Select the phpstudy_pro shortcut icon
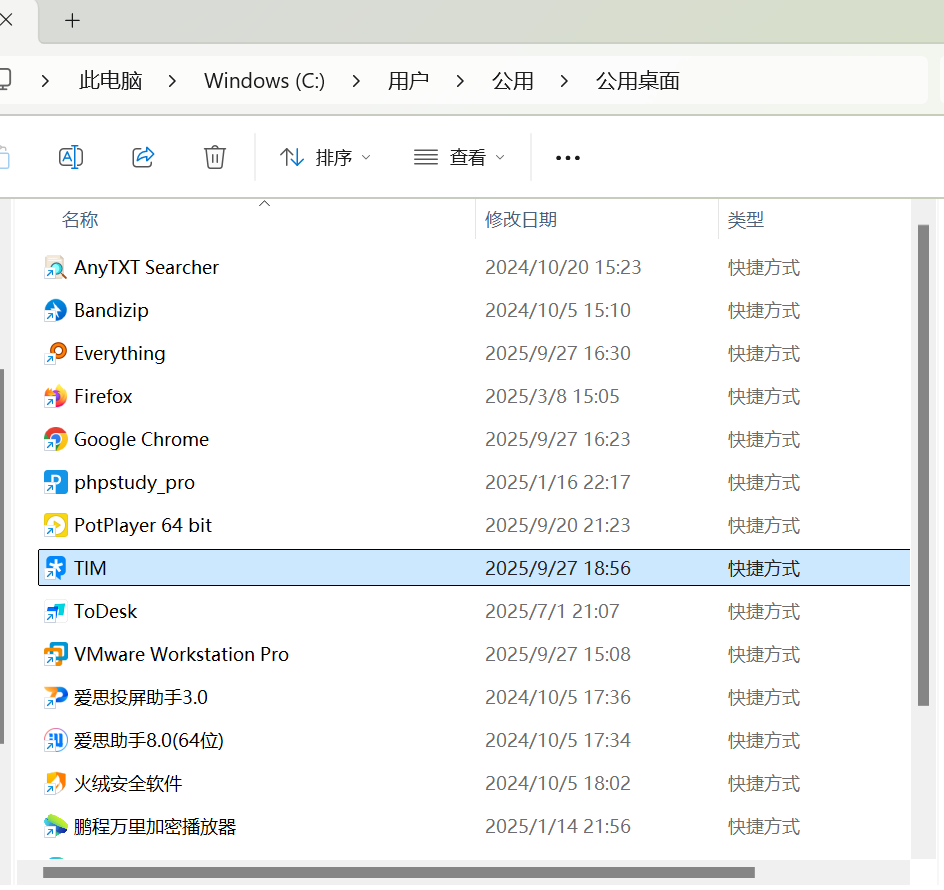This screenshot has height=890, width=944. [55, 482]
